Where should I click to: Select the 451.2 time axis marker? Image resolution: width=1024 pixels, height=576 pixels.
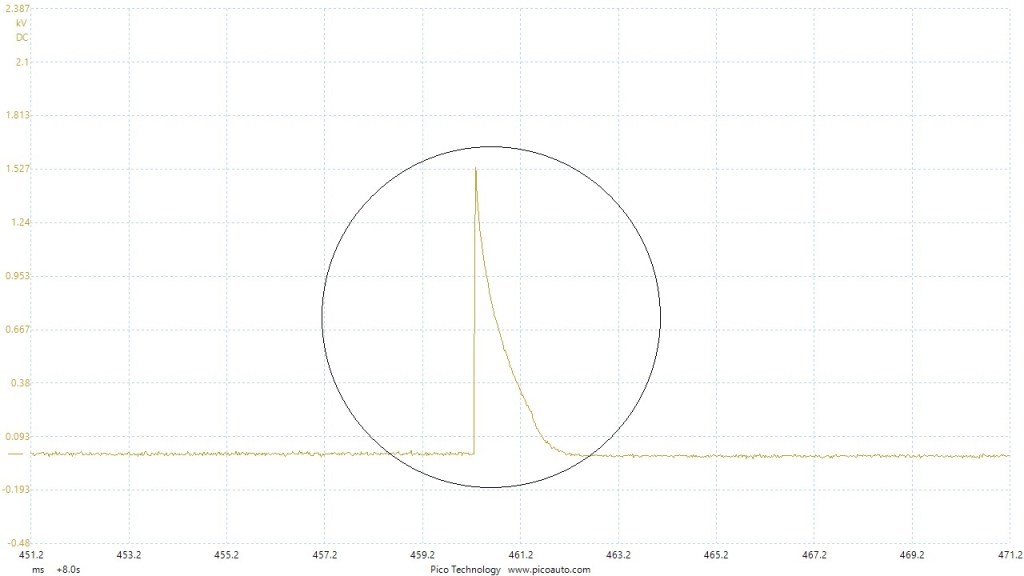31,554
